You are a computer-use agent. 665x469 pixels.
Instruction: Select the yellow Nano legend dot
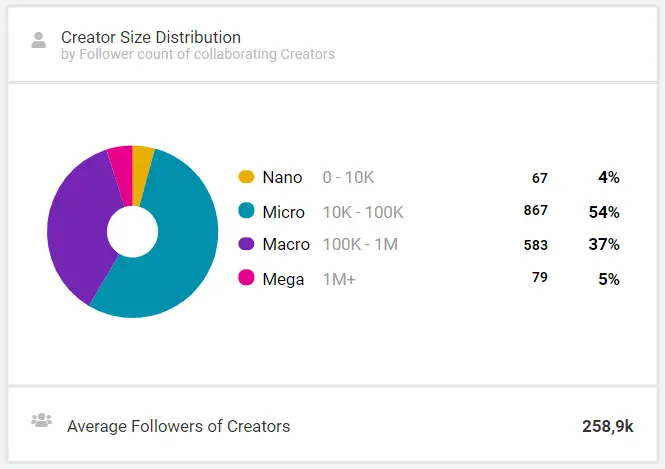[246, 176]
